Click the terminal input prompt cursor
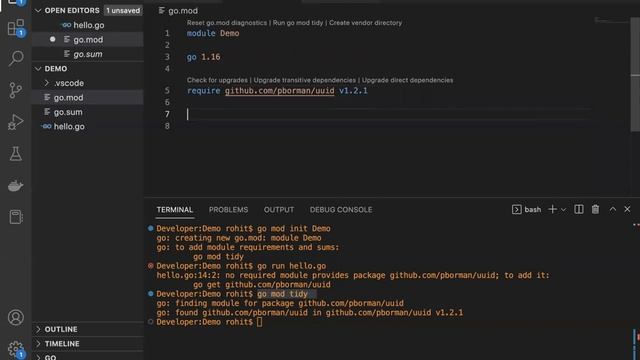 260,322
